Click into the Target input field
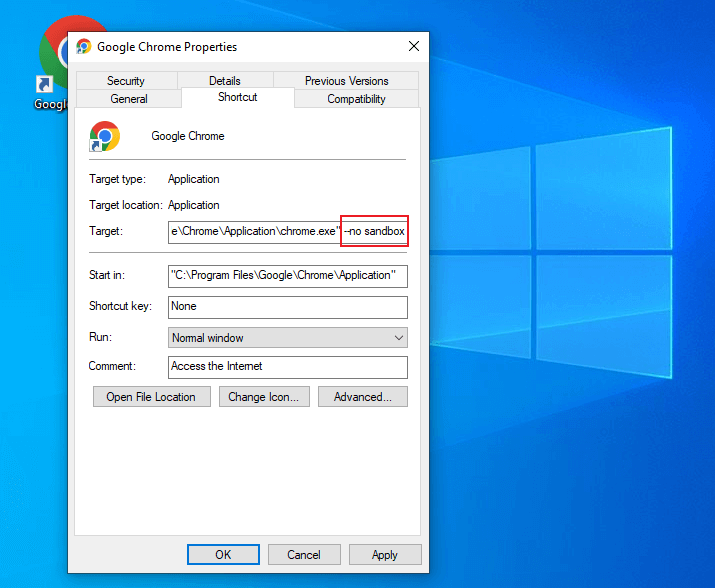Screen dimensions: 715x588 click(288, 231)
